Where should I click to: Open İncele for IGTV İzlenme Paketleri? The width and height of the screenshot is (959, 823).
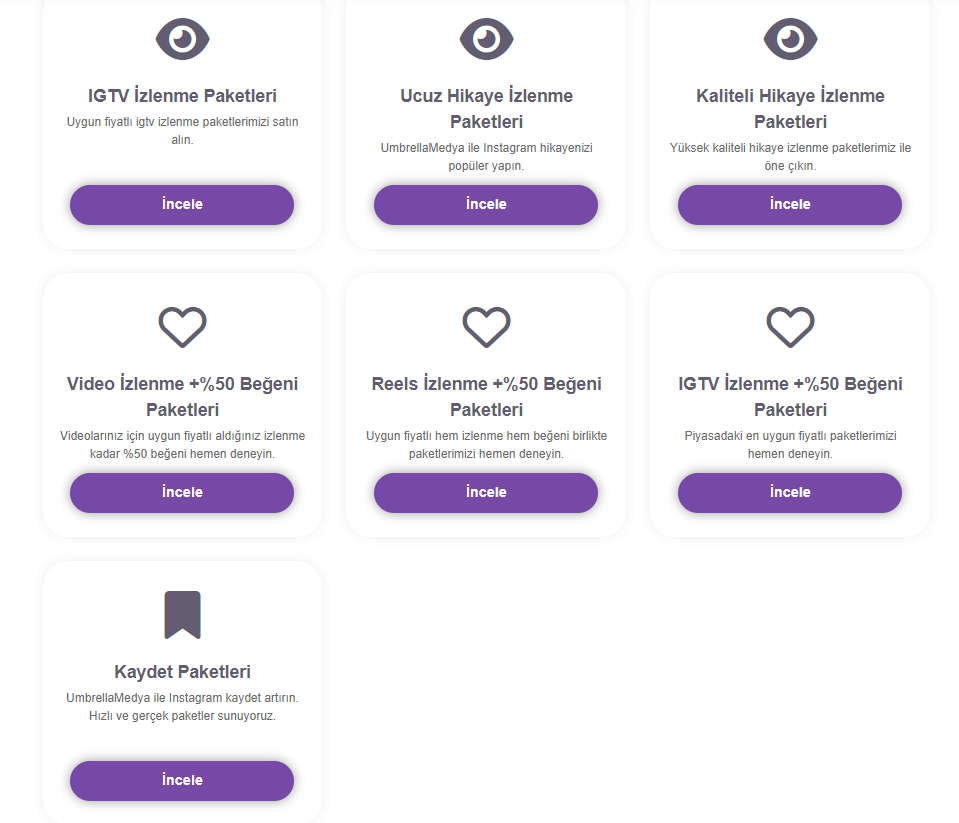(x=182, y=205)
